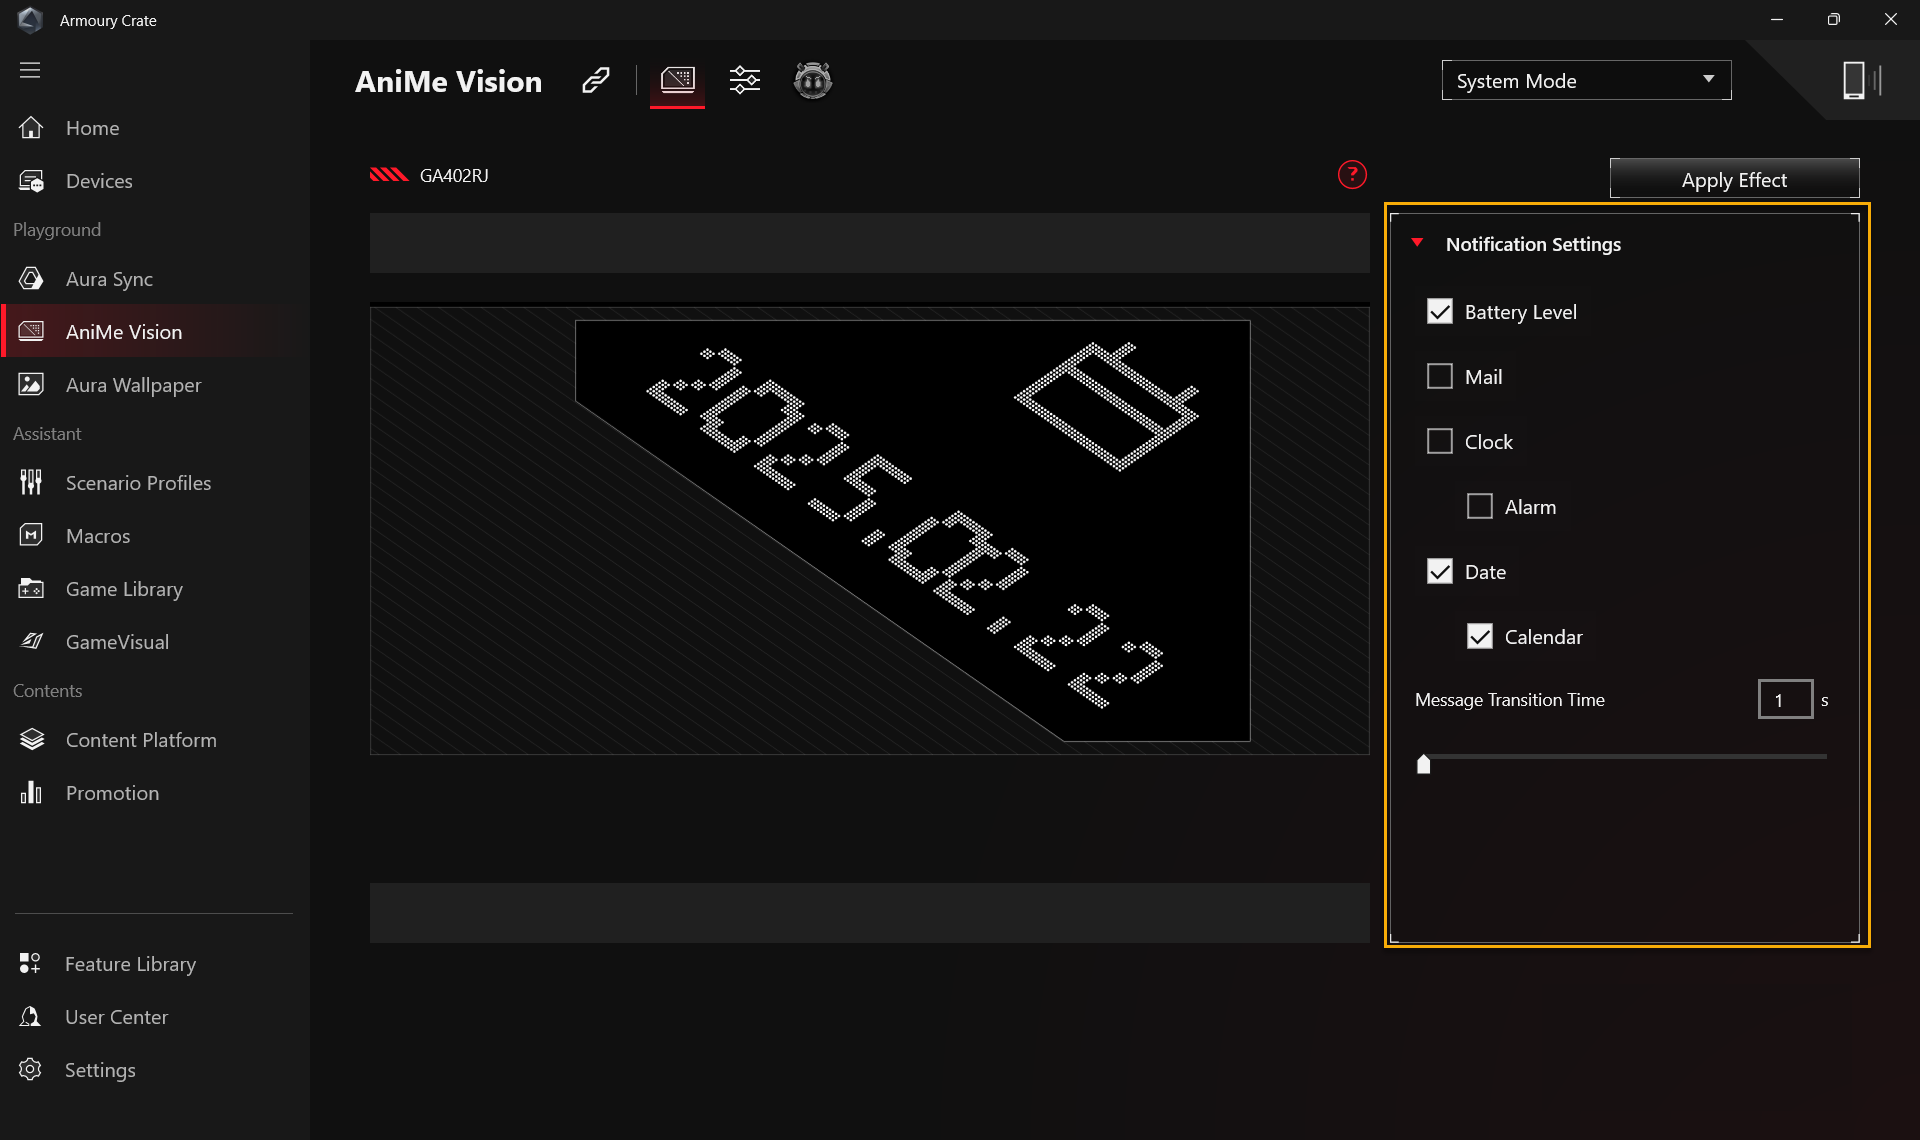Collapse the Notification Settings section
The width and height of the screenshot is (1920, 1140).
coord(1417,243)
